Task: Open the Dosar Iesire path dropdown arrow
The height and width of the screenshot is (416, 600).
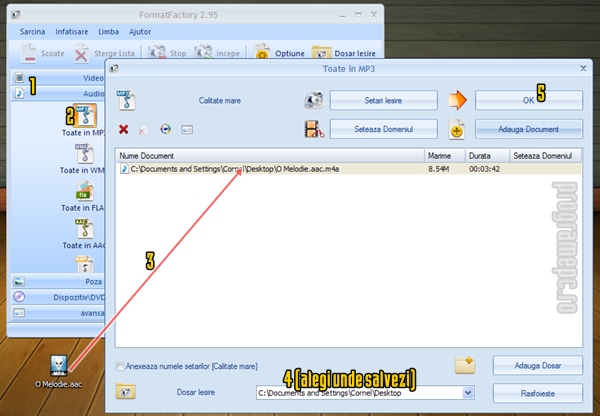Action: [468, 393]
